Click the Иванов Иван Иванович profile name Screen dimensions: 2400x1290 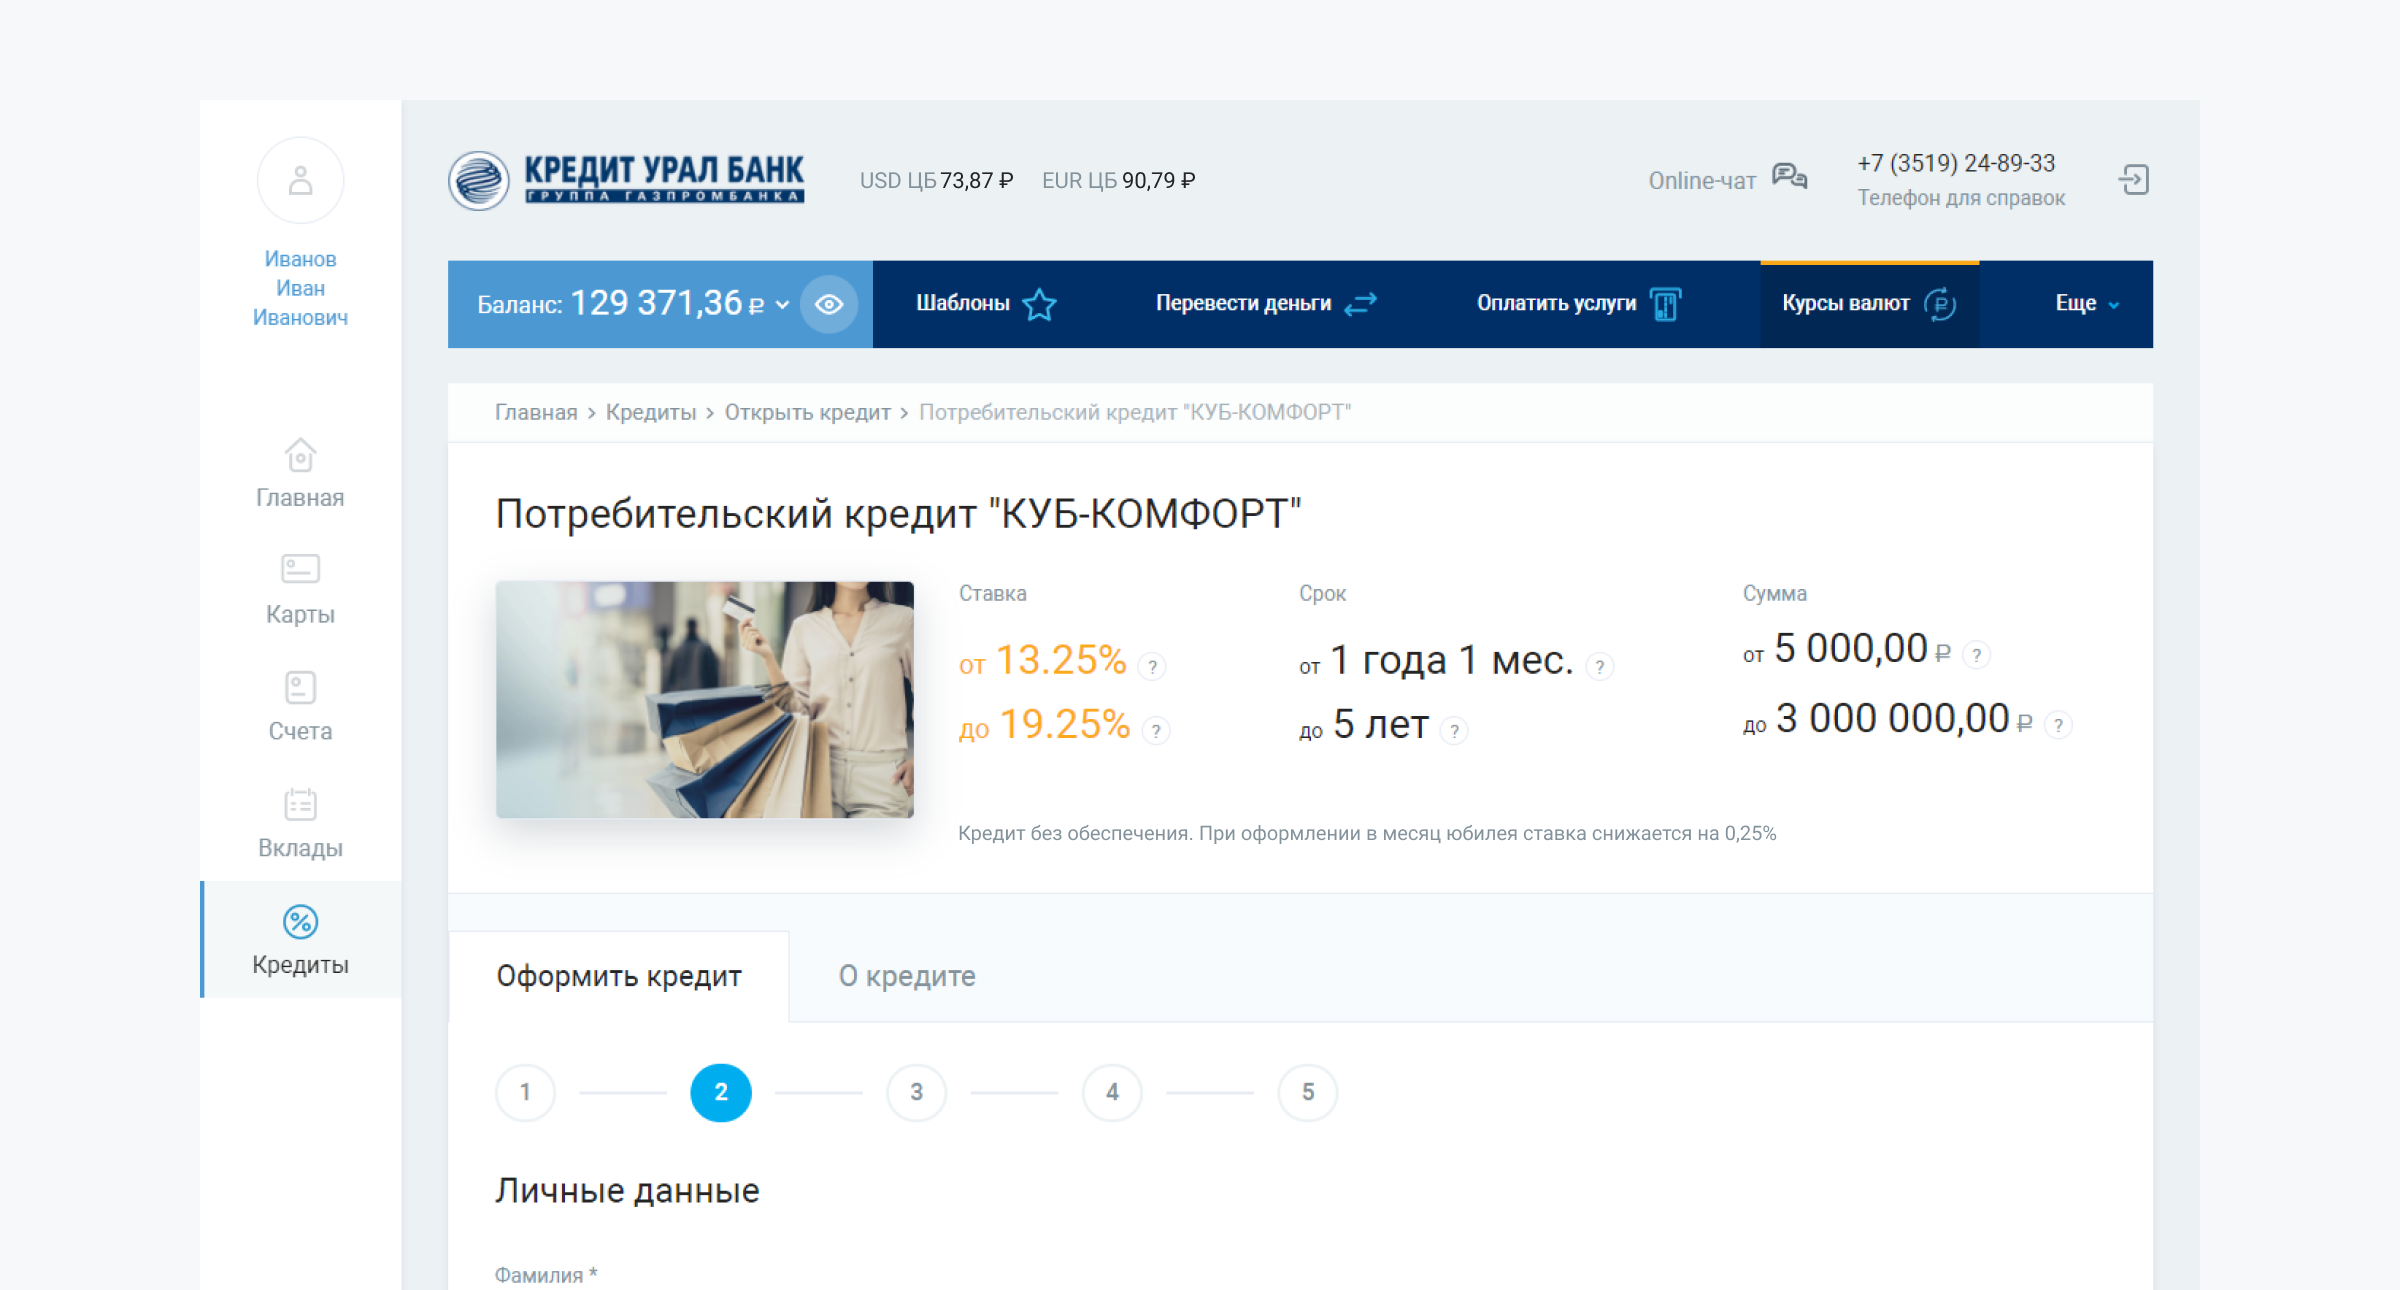coord(300,288)
